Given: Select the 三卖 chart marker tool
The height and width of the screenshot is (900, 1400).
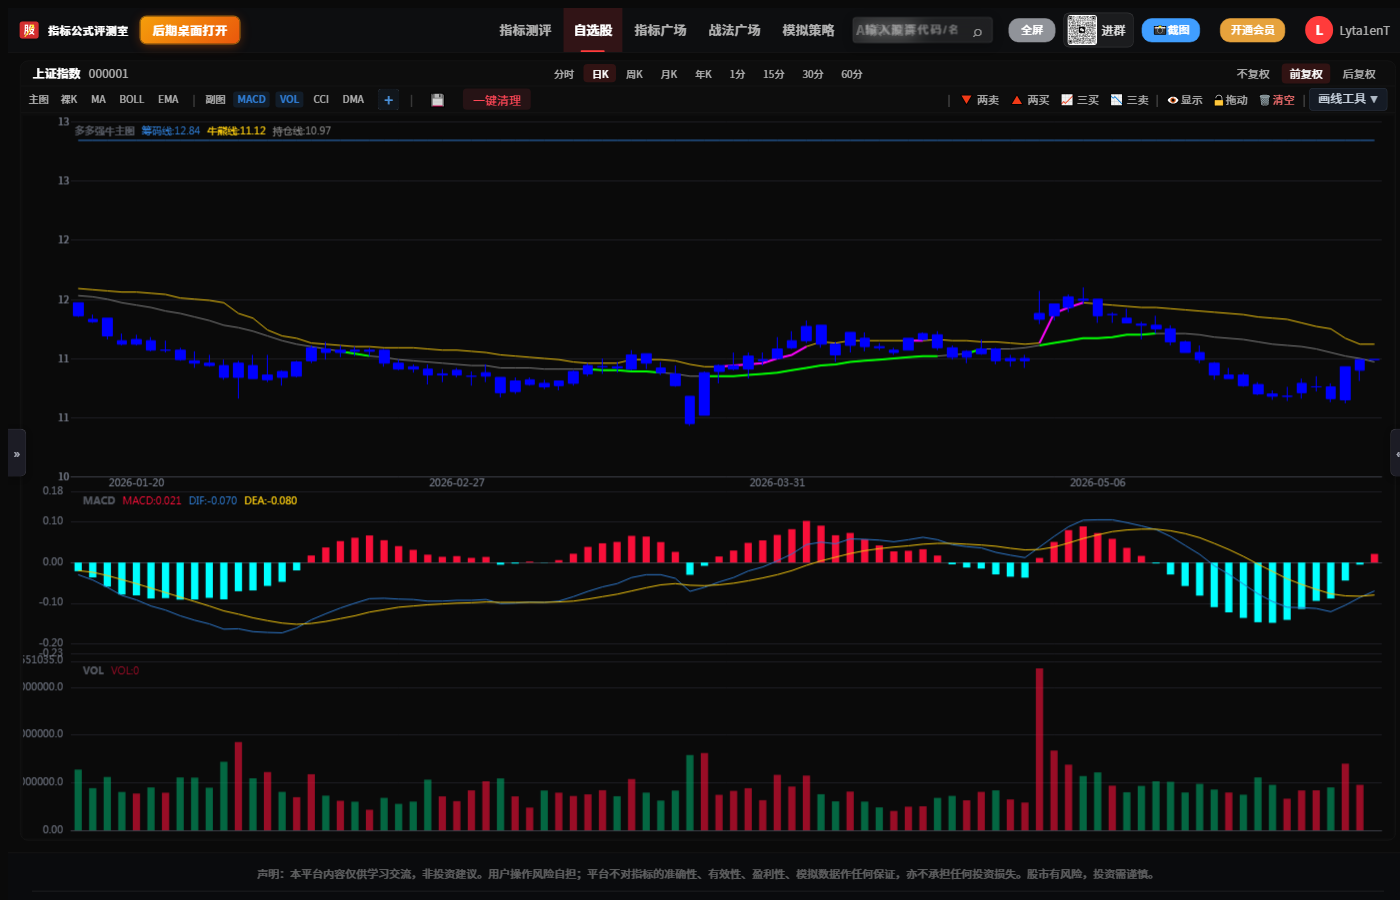Looking at the screenshot, I should tap(1130, 100).
